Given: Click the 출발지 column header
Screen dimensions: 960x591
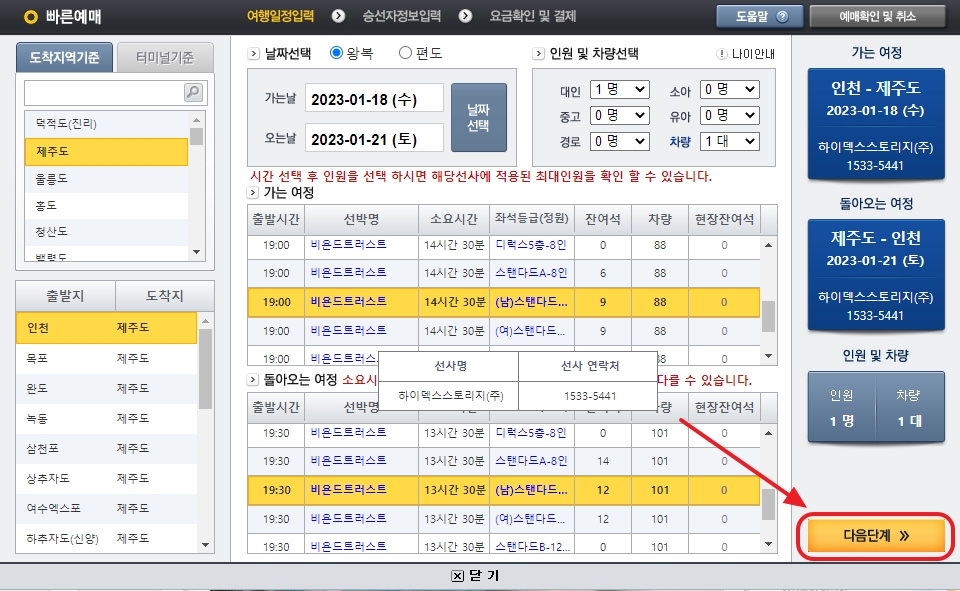Looking at the screenshot, I should [66, 296].
